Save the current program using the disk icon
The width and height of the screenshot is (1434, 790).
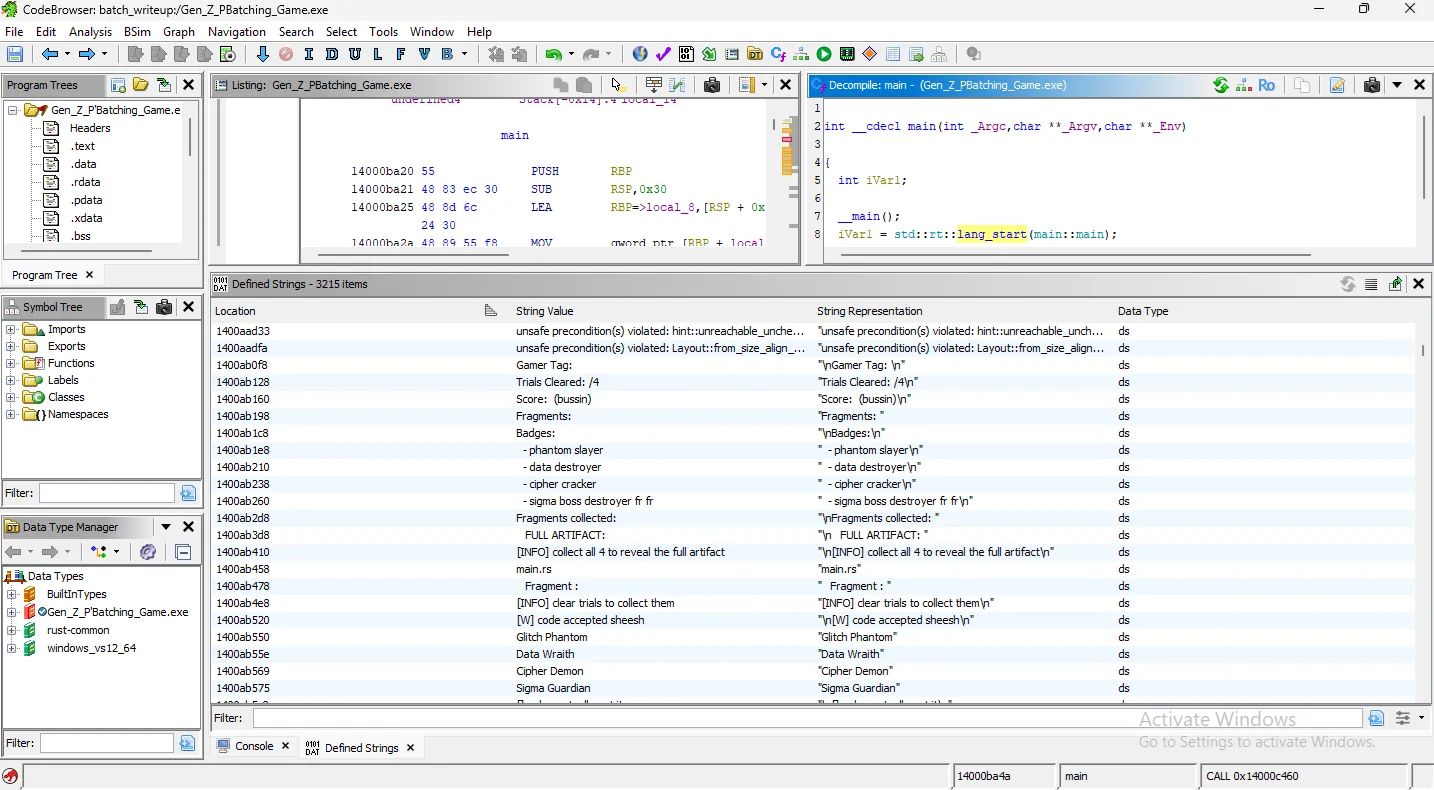point(15,54)
